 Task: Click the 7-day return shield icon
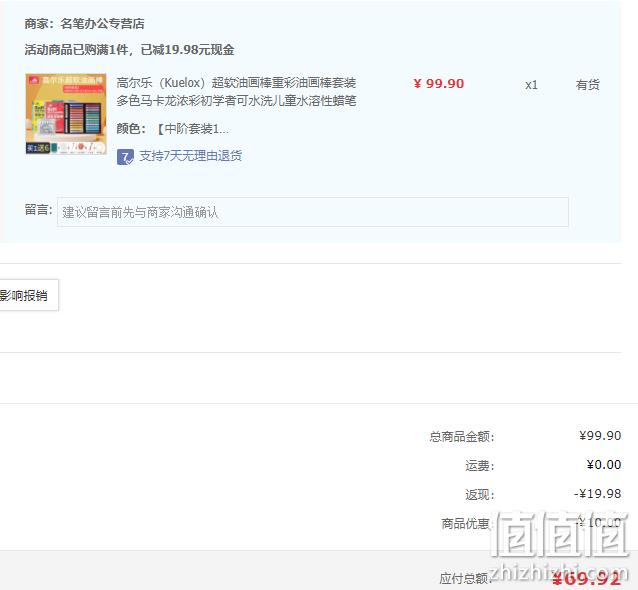point(125,157)
